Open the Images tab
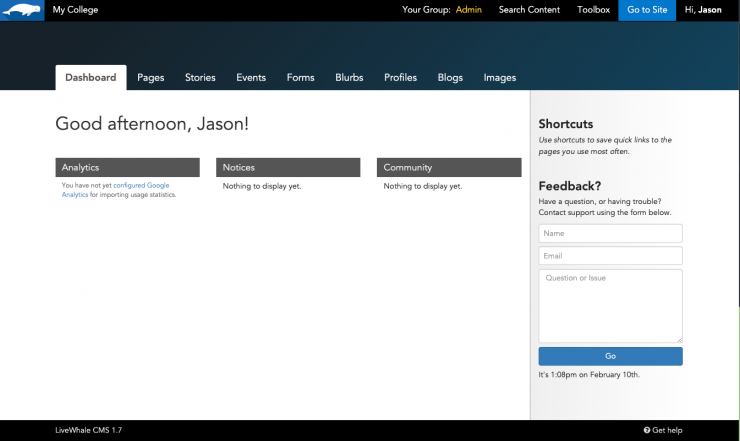This screenshot has width=740, height=441. coord(500,78)
